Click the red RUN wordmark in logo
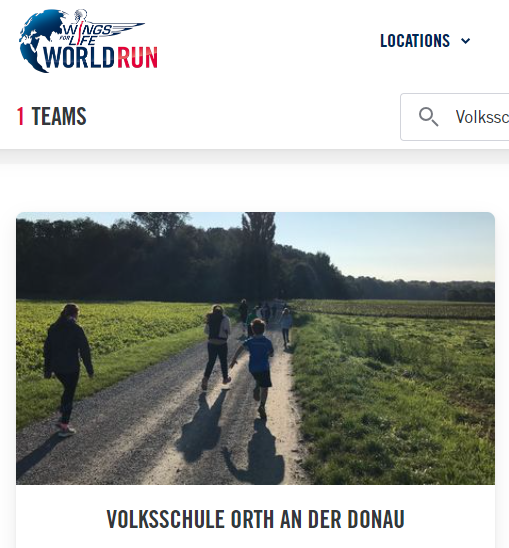Screen dimensions: 509x548 (137, 58)
